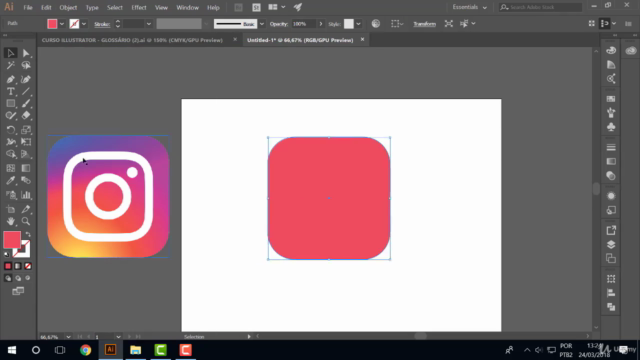The height and width of the screenshot is (360, 640).
Task: Select the Column Graph tool
Action: 26,195
